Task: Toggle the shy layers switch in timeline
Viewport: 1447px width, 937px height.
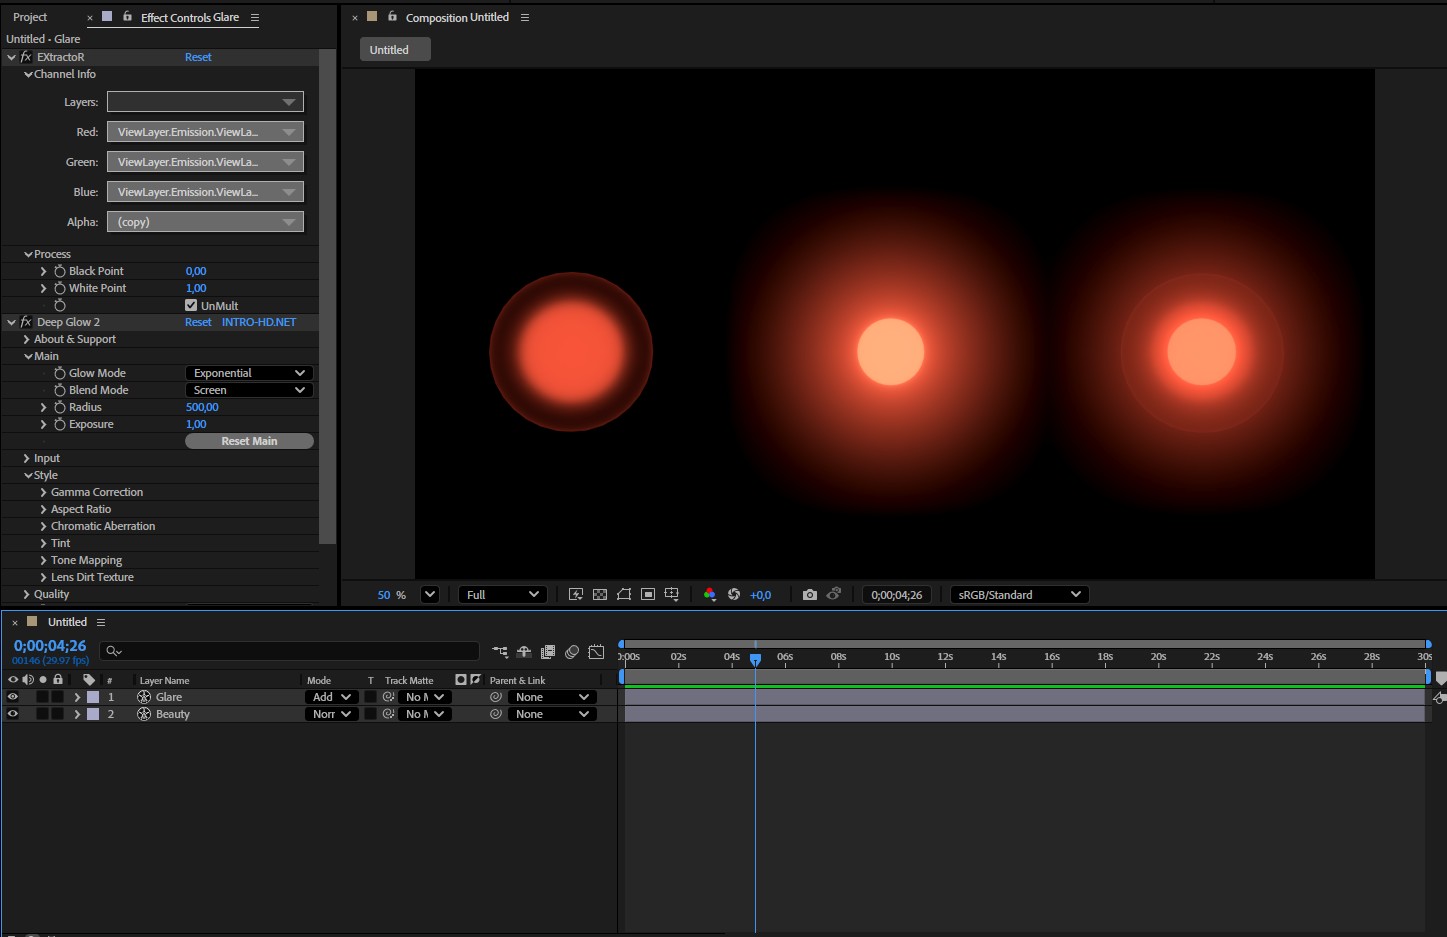Action: (x=524, y=652)
